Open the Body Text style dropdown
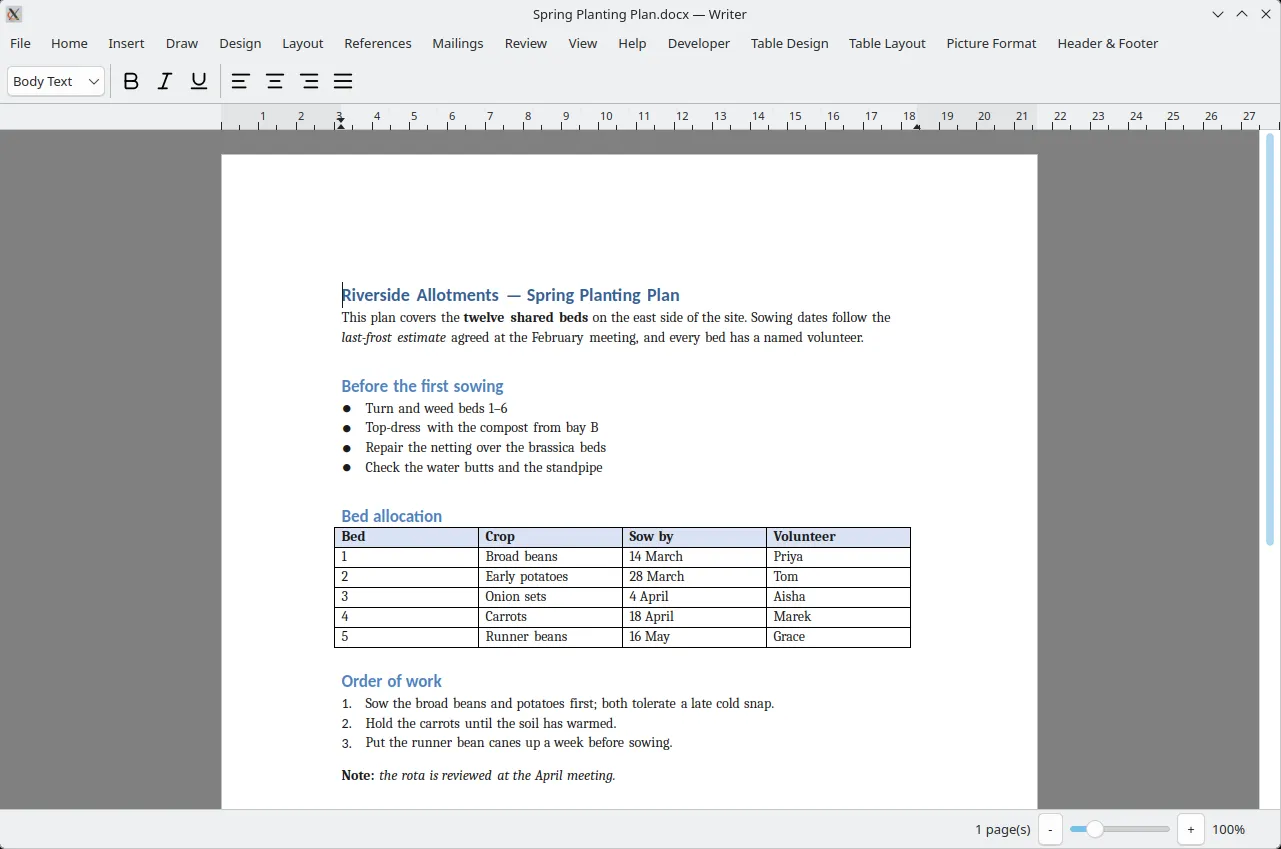Screen dimensions: 1281x849 pyautogui.click(x=56, y=82)
